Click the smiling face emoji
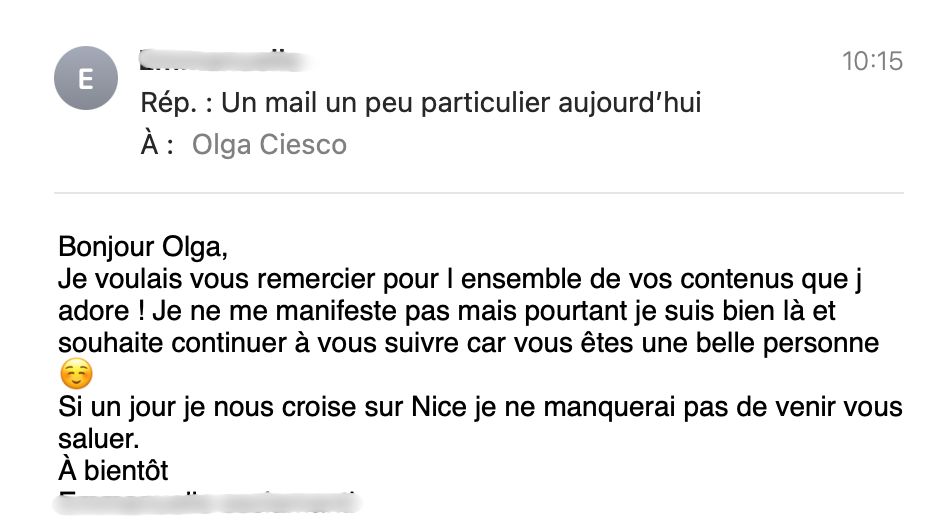 pyautogui.click(x=75, y=376)
